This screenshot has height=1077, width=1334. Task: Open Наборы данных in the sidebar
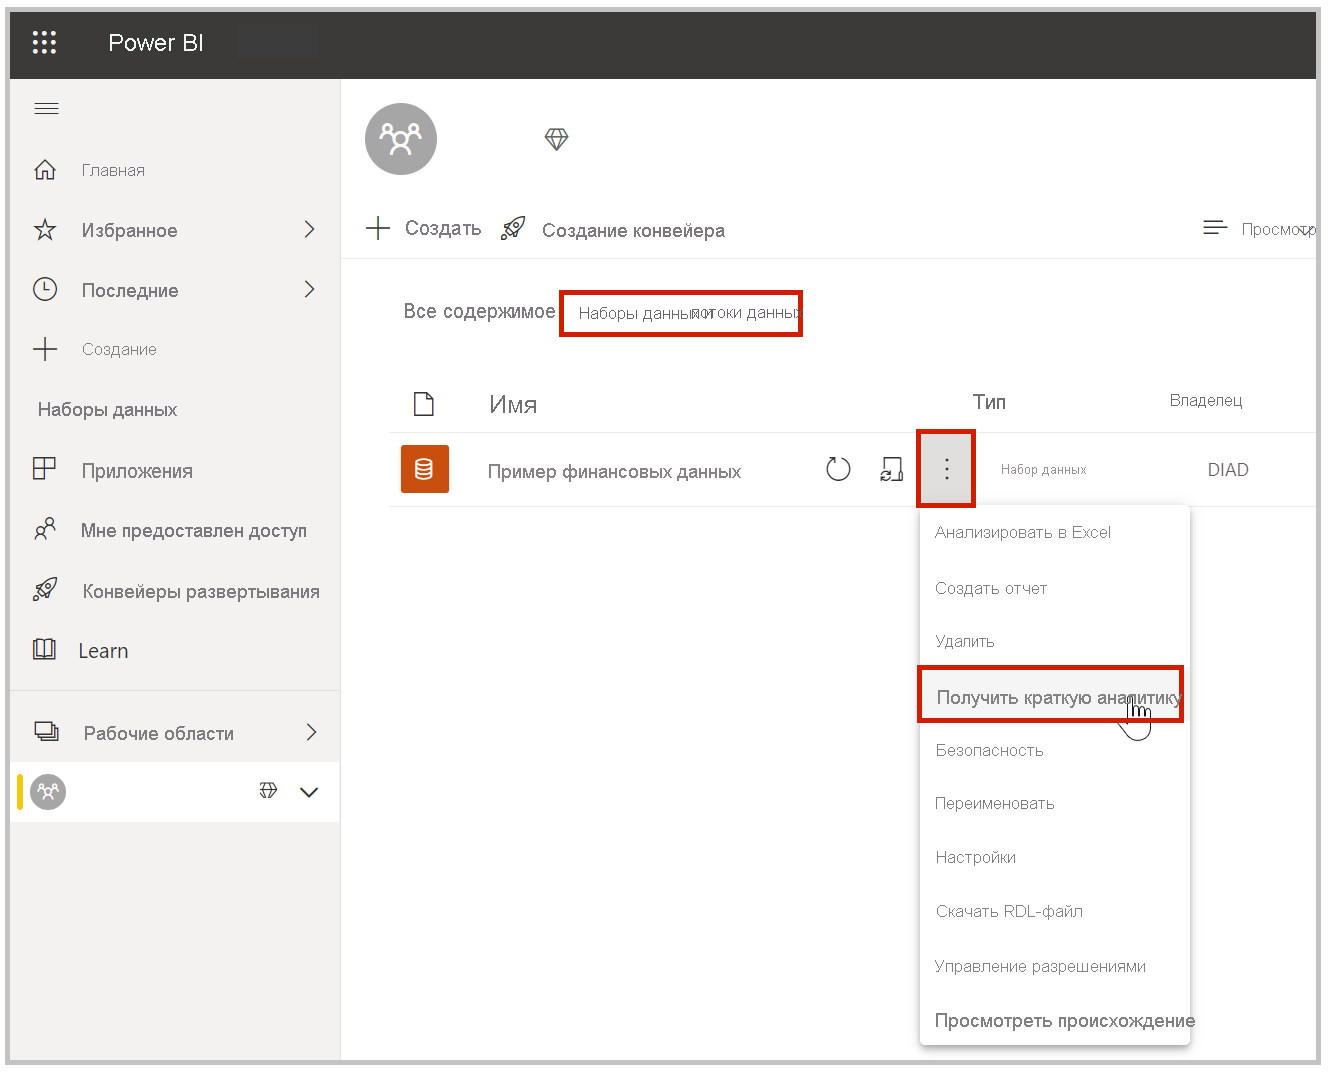pyautogui.click(x=107, y=409)
